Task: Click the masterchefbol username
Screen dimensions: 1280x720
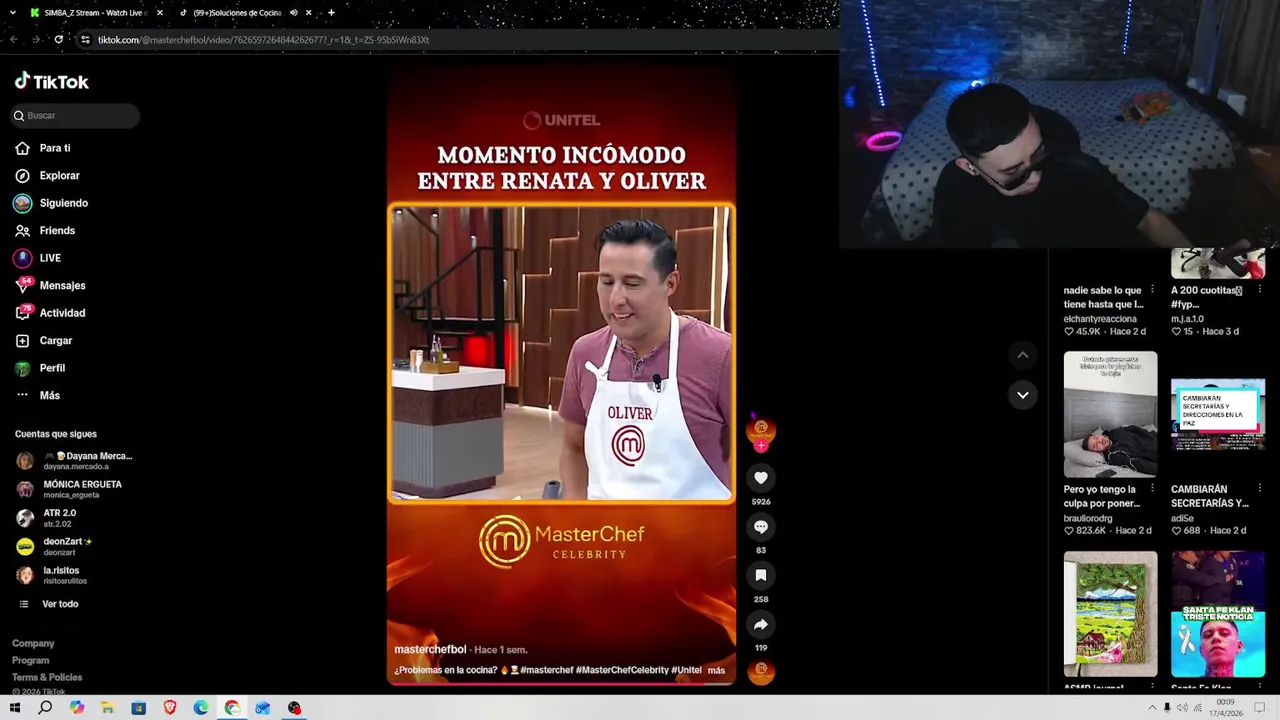Action: click(x=430, y=649)
